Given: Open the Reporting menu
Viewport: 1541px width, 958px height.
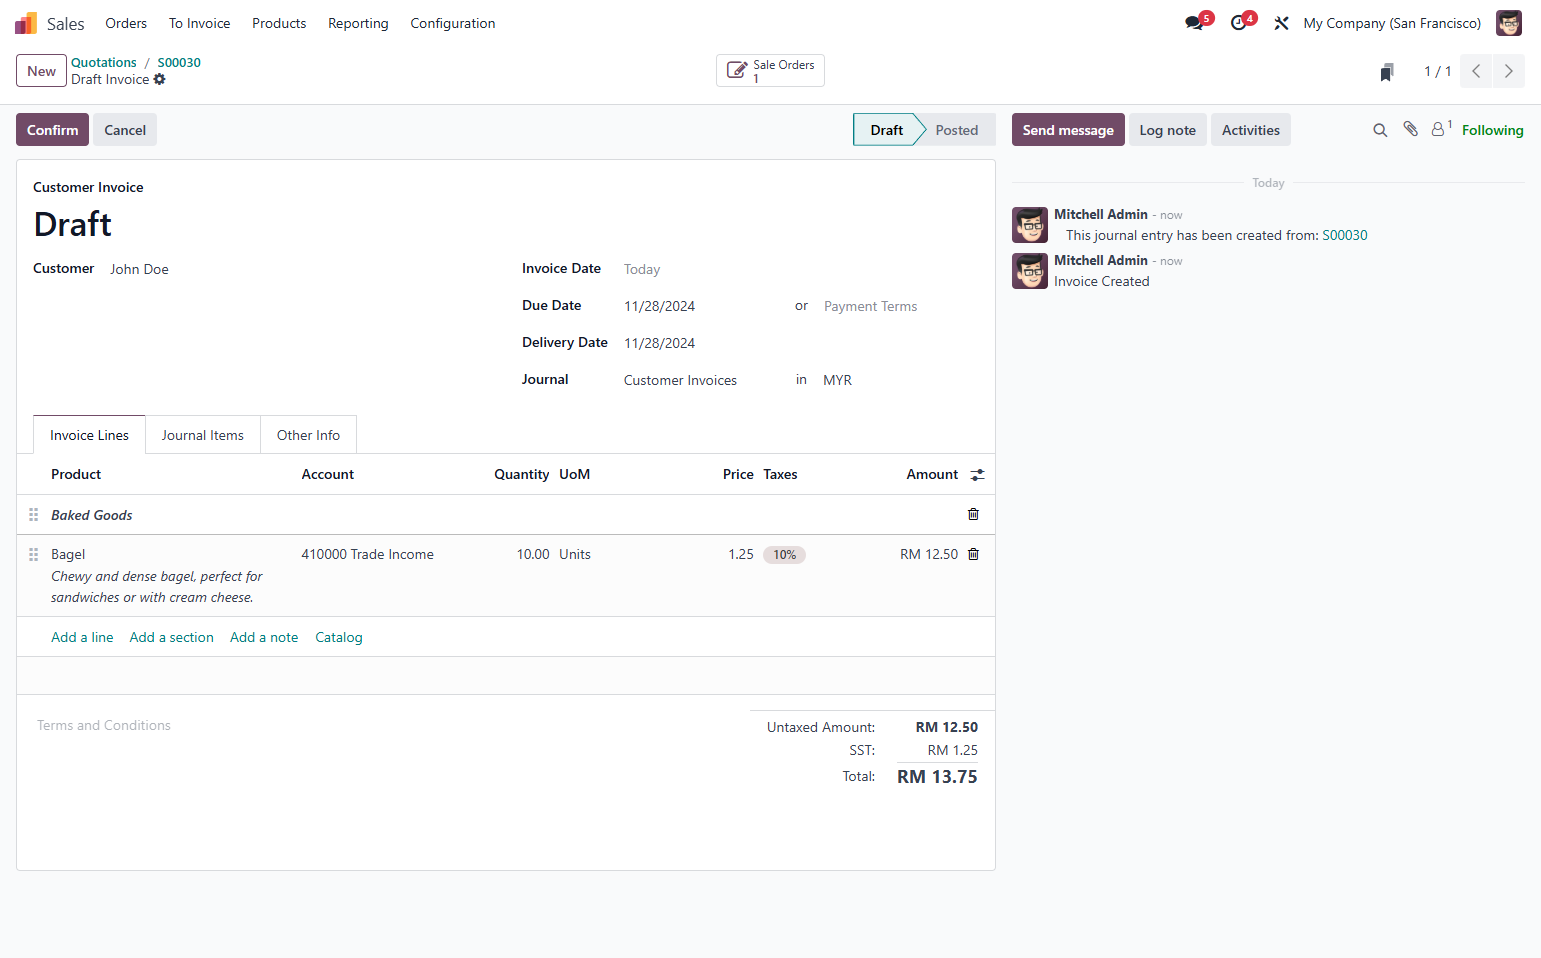Looking at the screenshot, I should coord(358,23).
